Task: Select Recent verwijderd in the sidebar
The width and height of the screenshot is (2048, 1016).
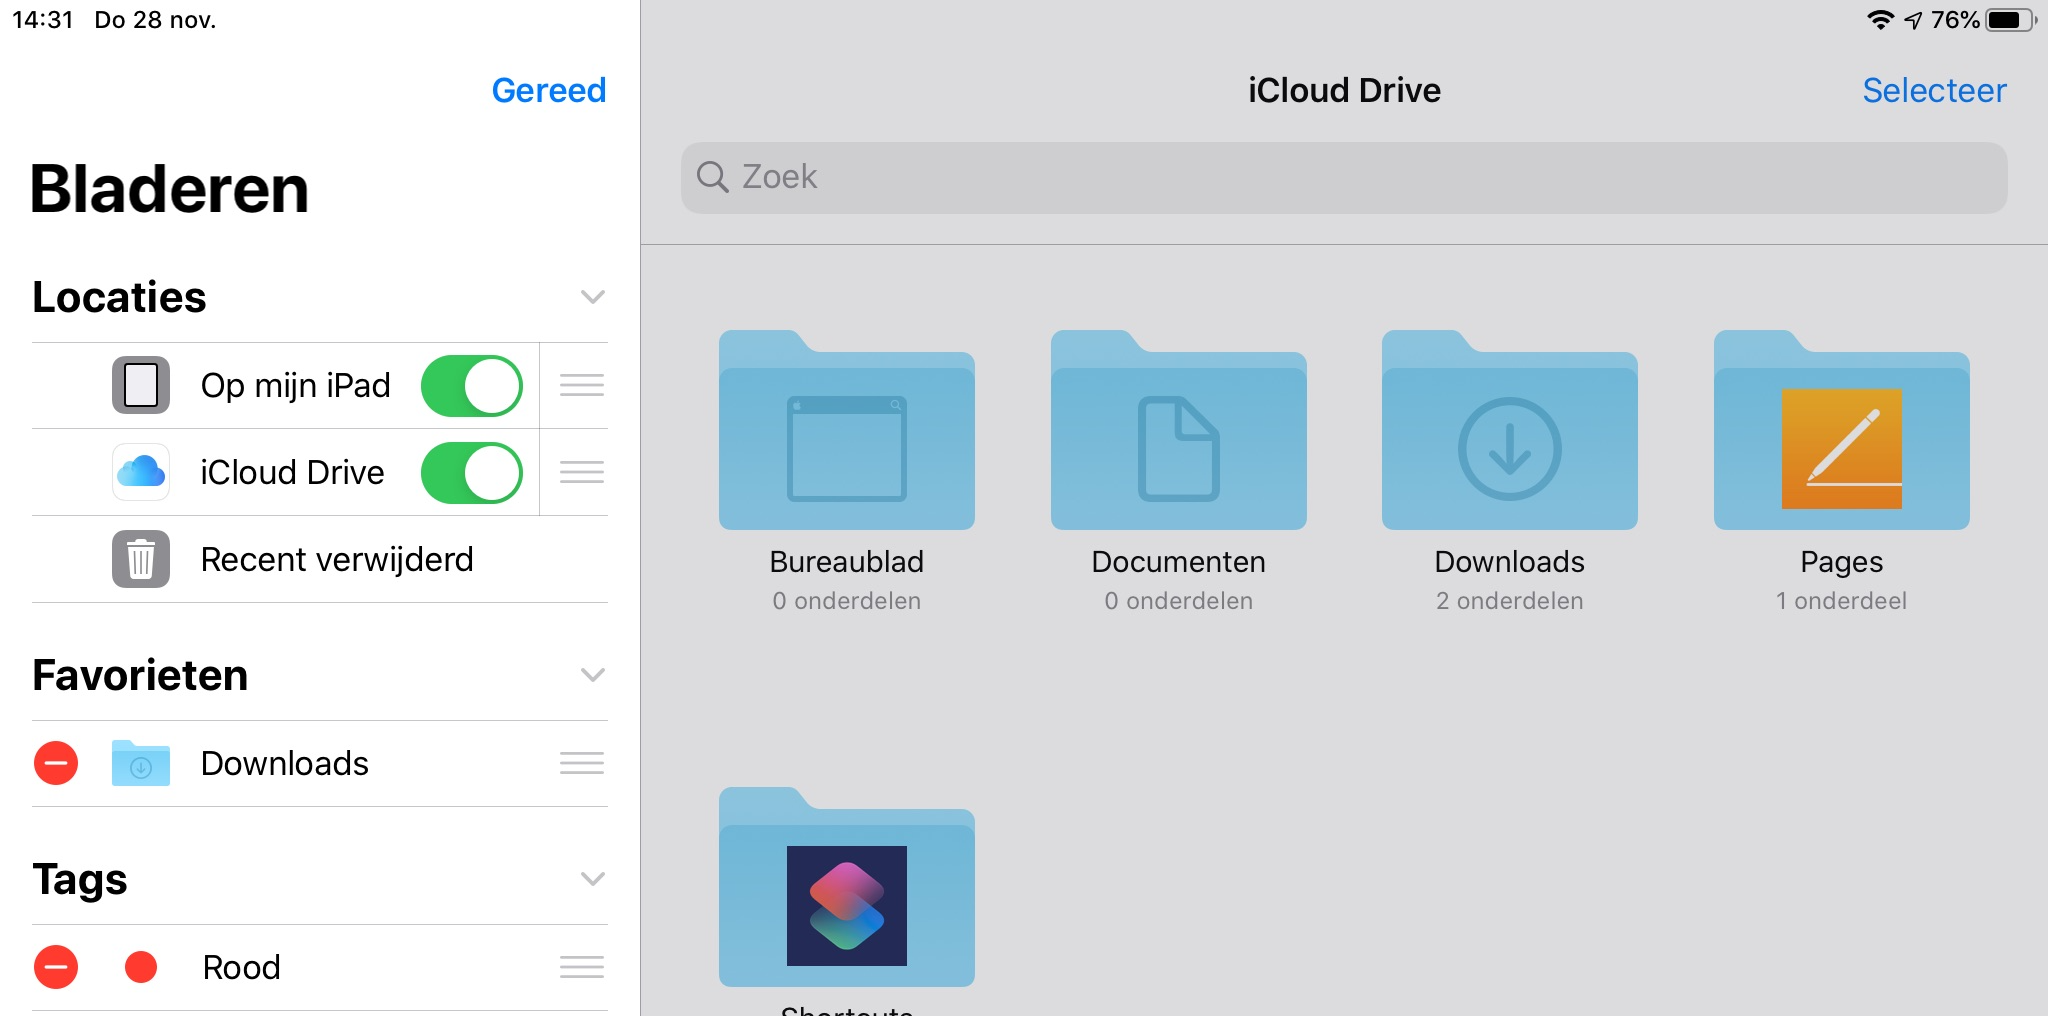Action: [x=336, y=560]
